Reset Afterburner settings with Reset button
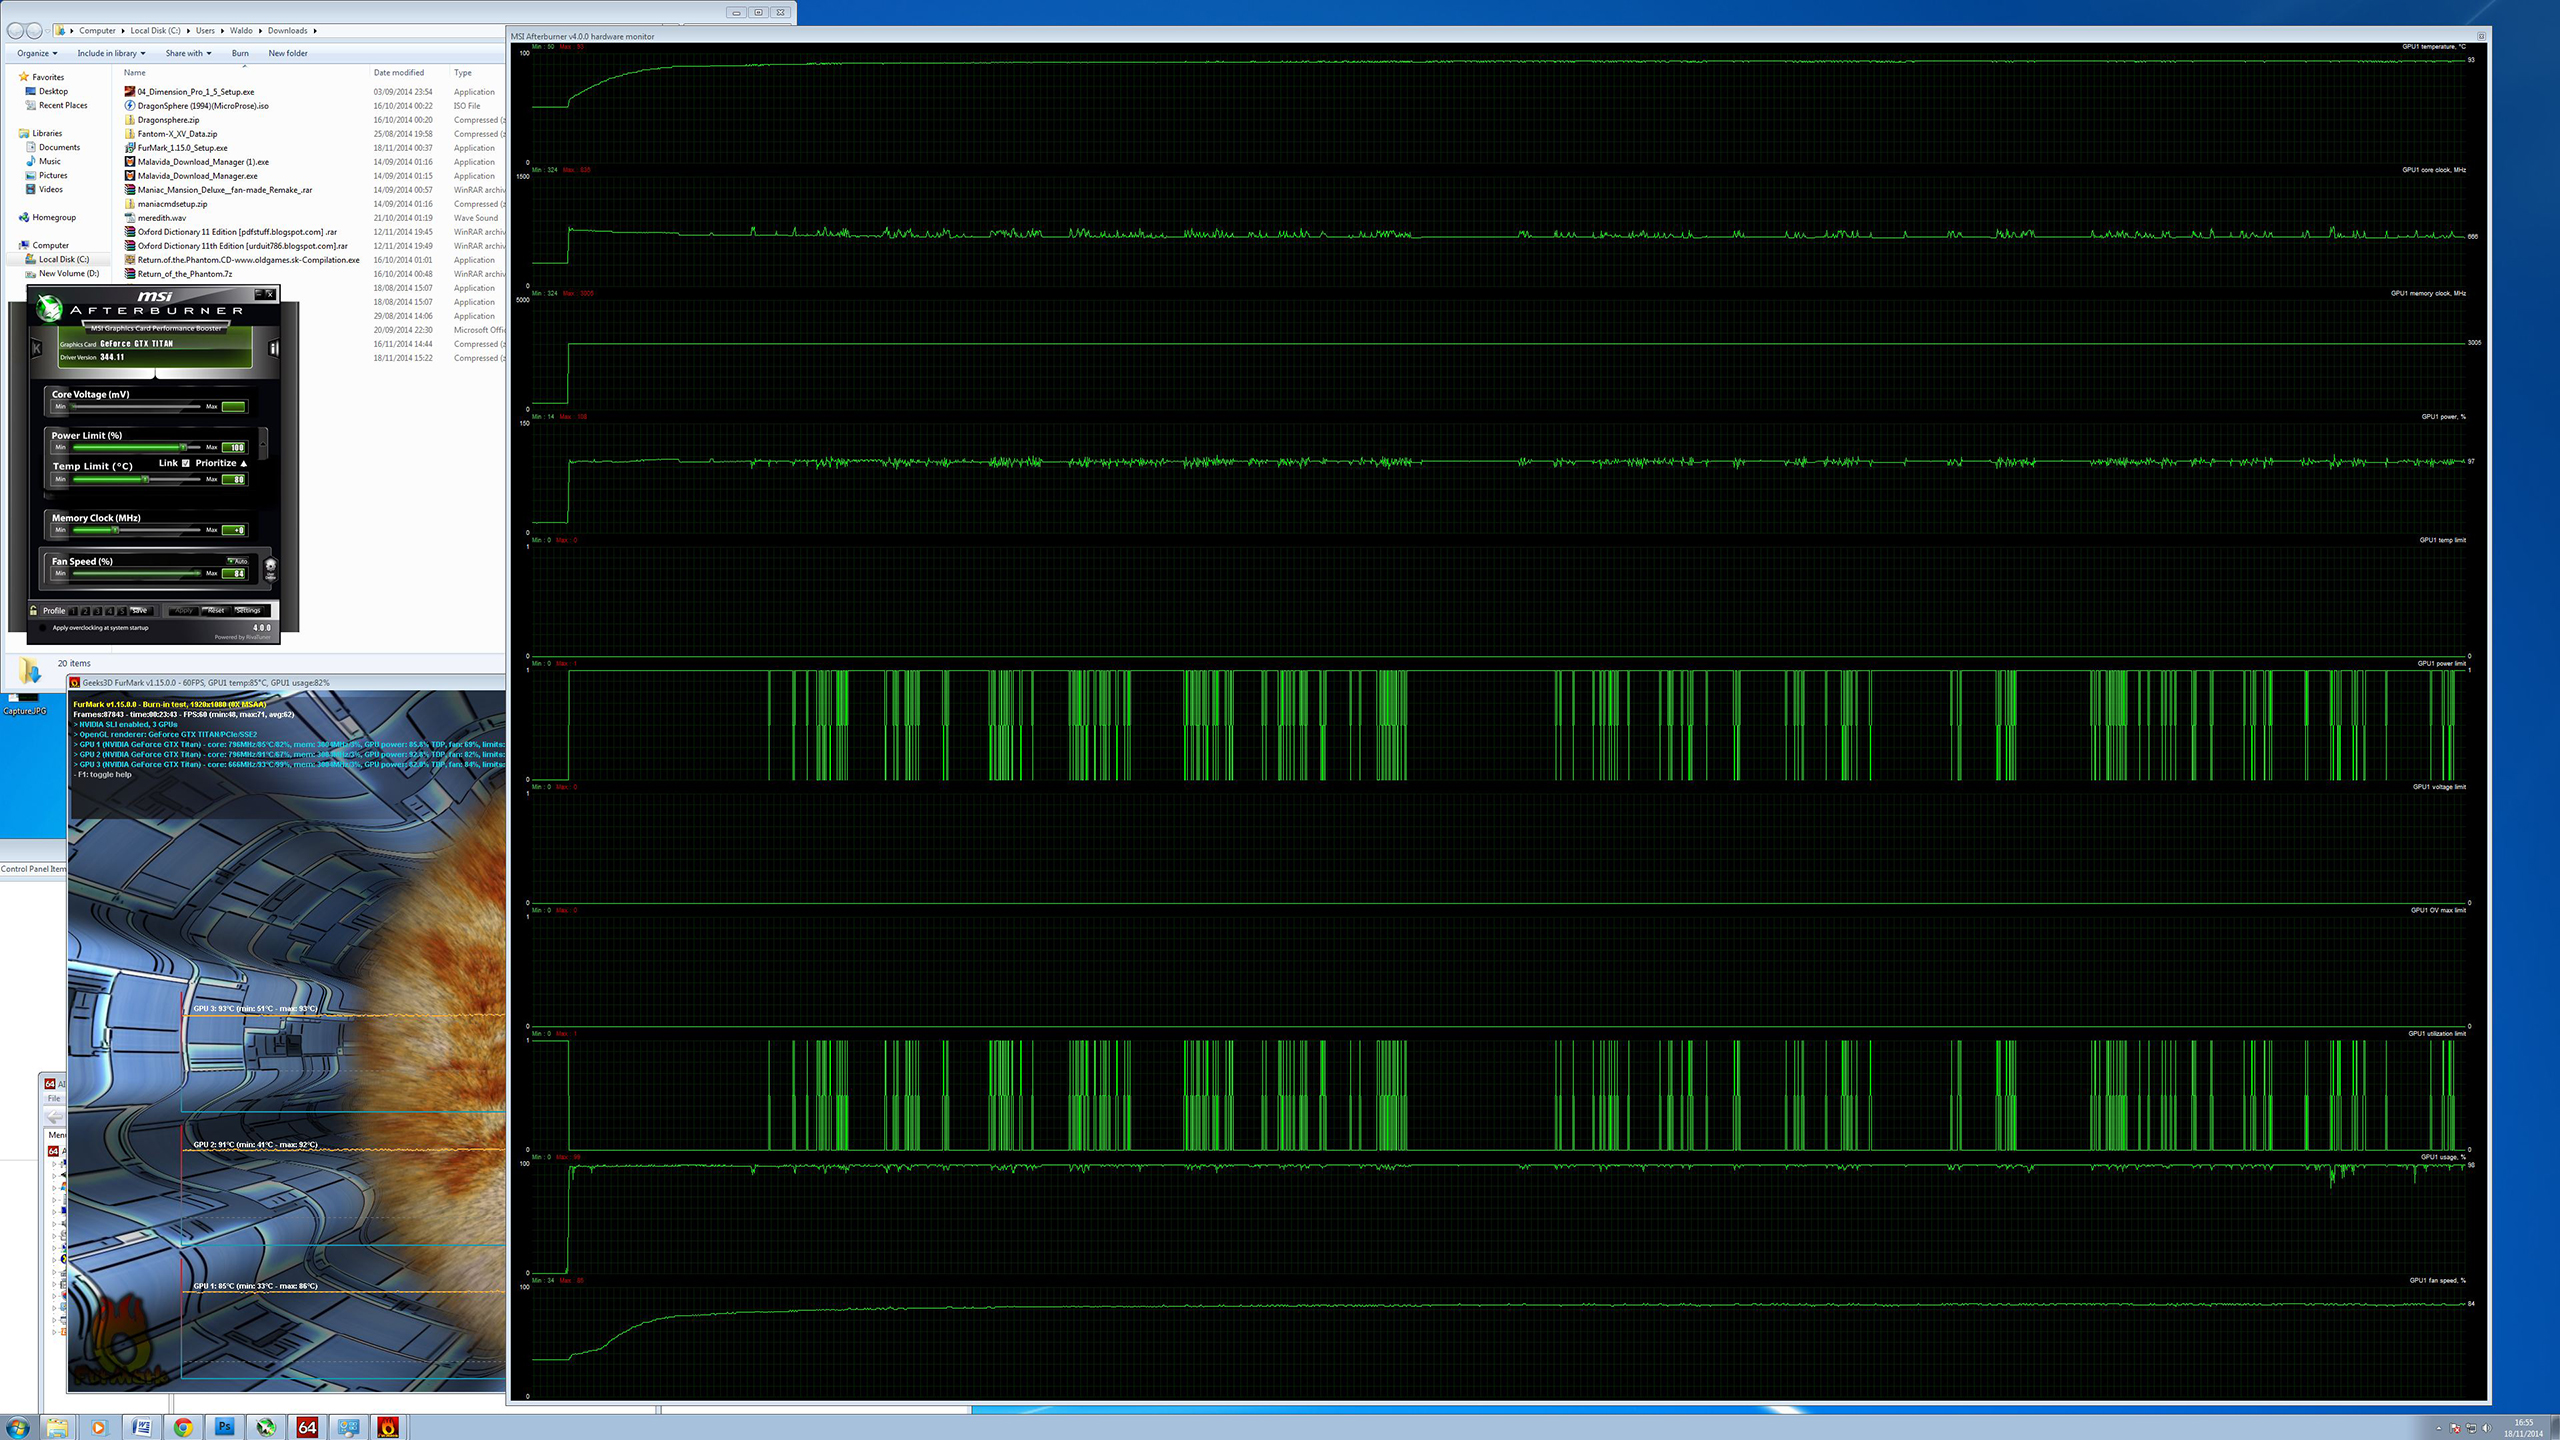Screen dimensions: 2560x1440 (x=216, y=611)
